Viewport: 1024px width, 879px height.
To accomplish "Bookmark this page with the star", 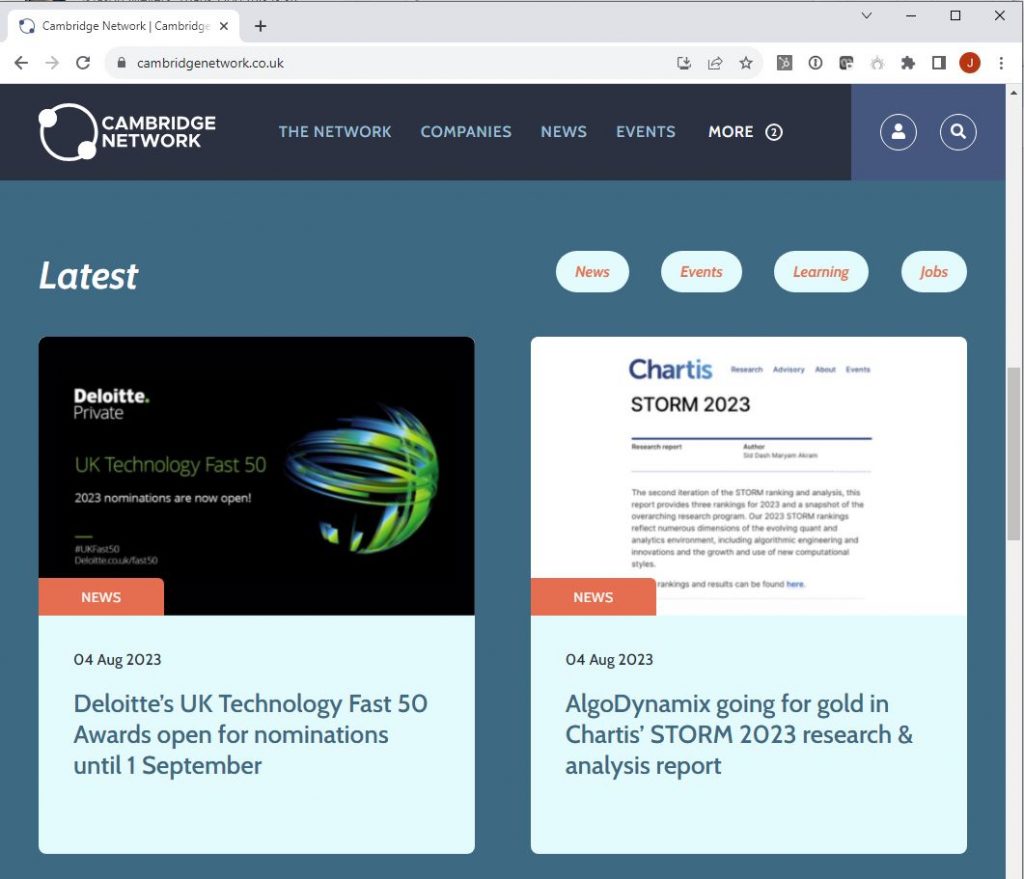I will coord(746,63).
